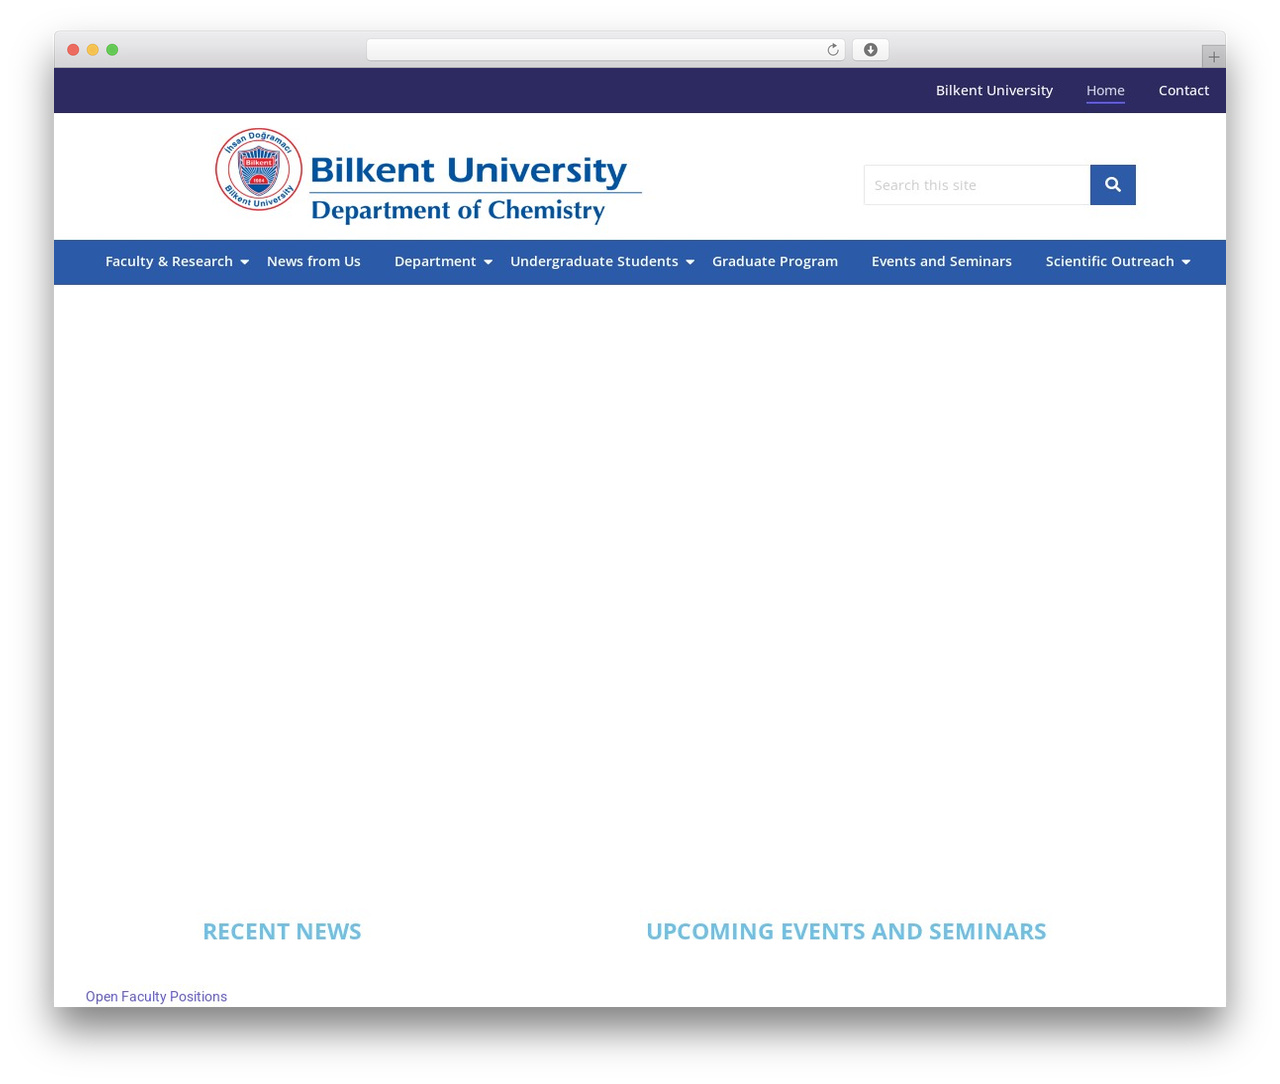This screenshot has height=1084, width=1280.
Task: Maximize the window with green button
Action: point(112,50)
